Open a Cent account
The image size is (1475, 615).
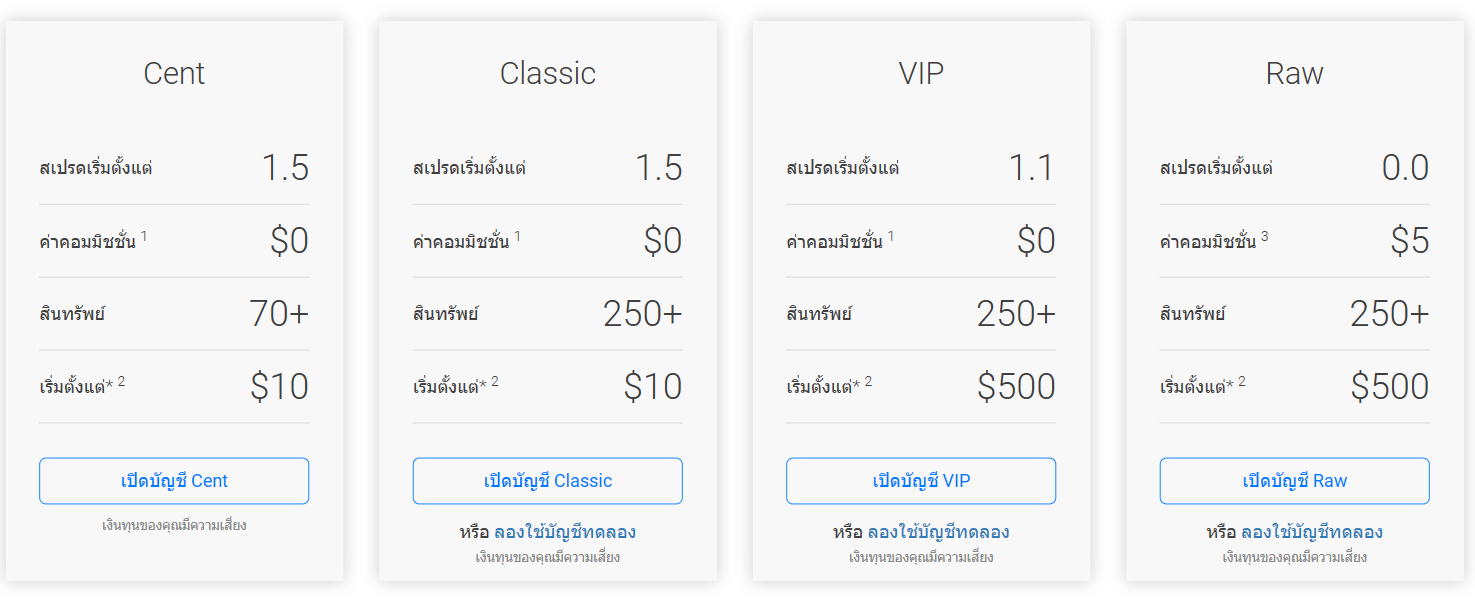173,481
